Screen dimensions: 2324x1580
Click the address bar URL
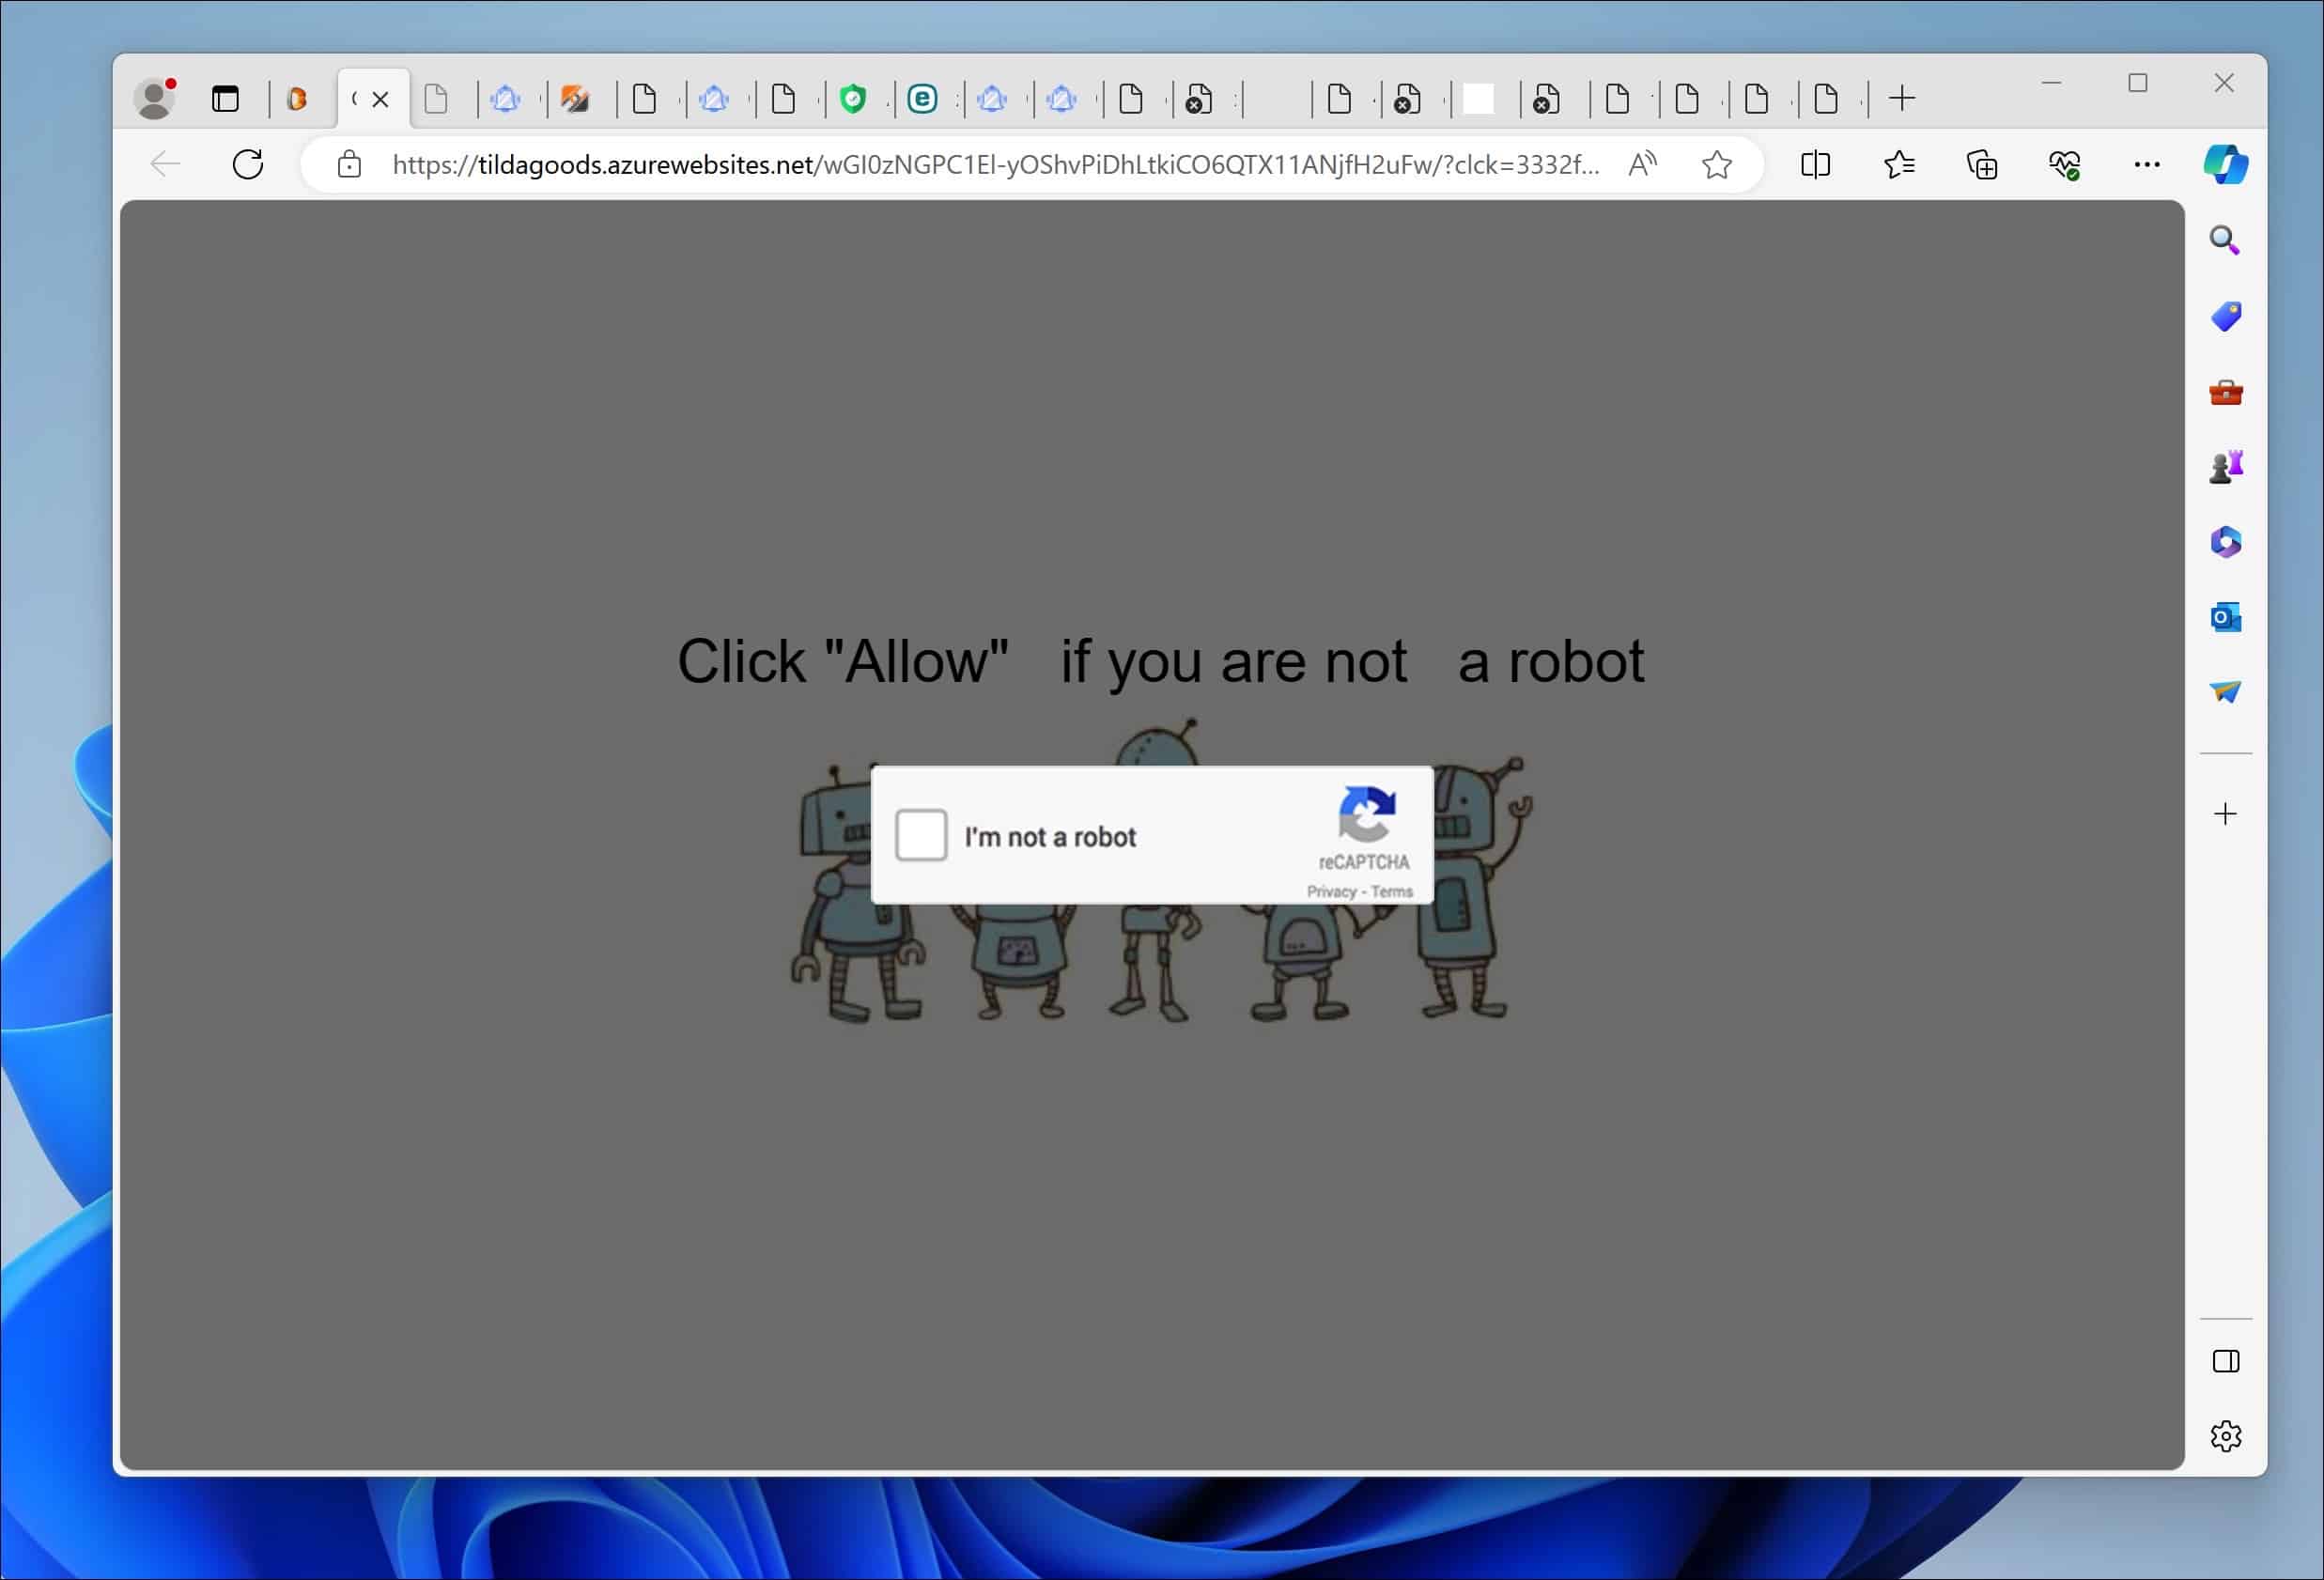pos(995,164)
